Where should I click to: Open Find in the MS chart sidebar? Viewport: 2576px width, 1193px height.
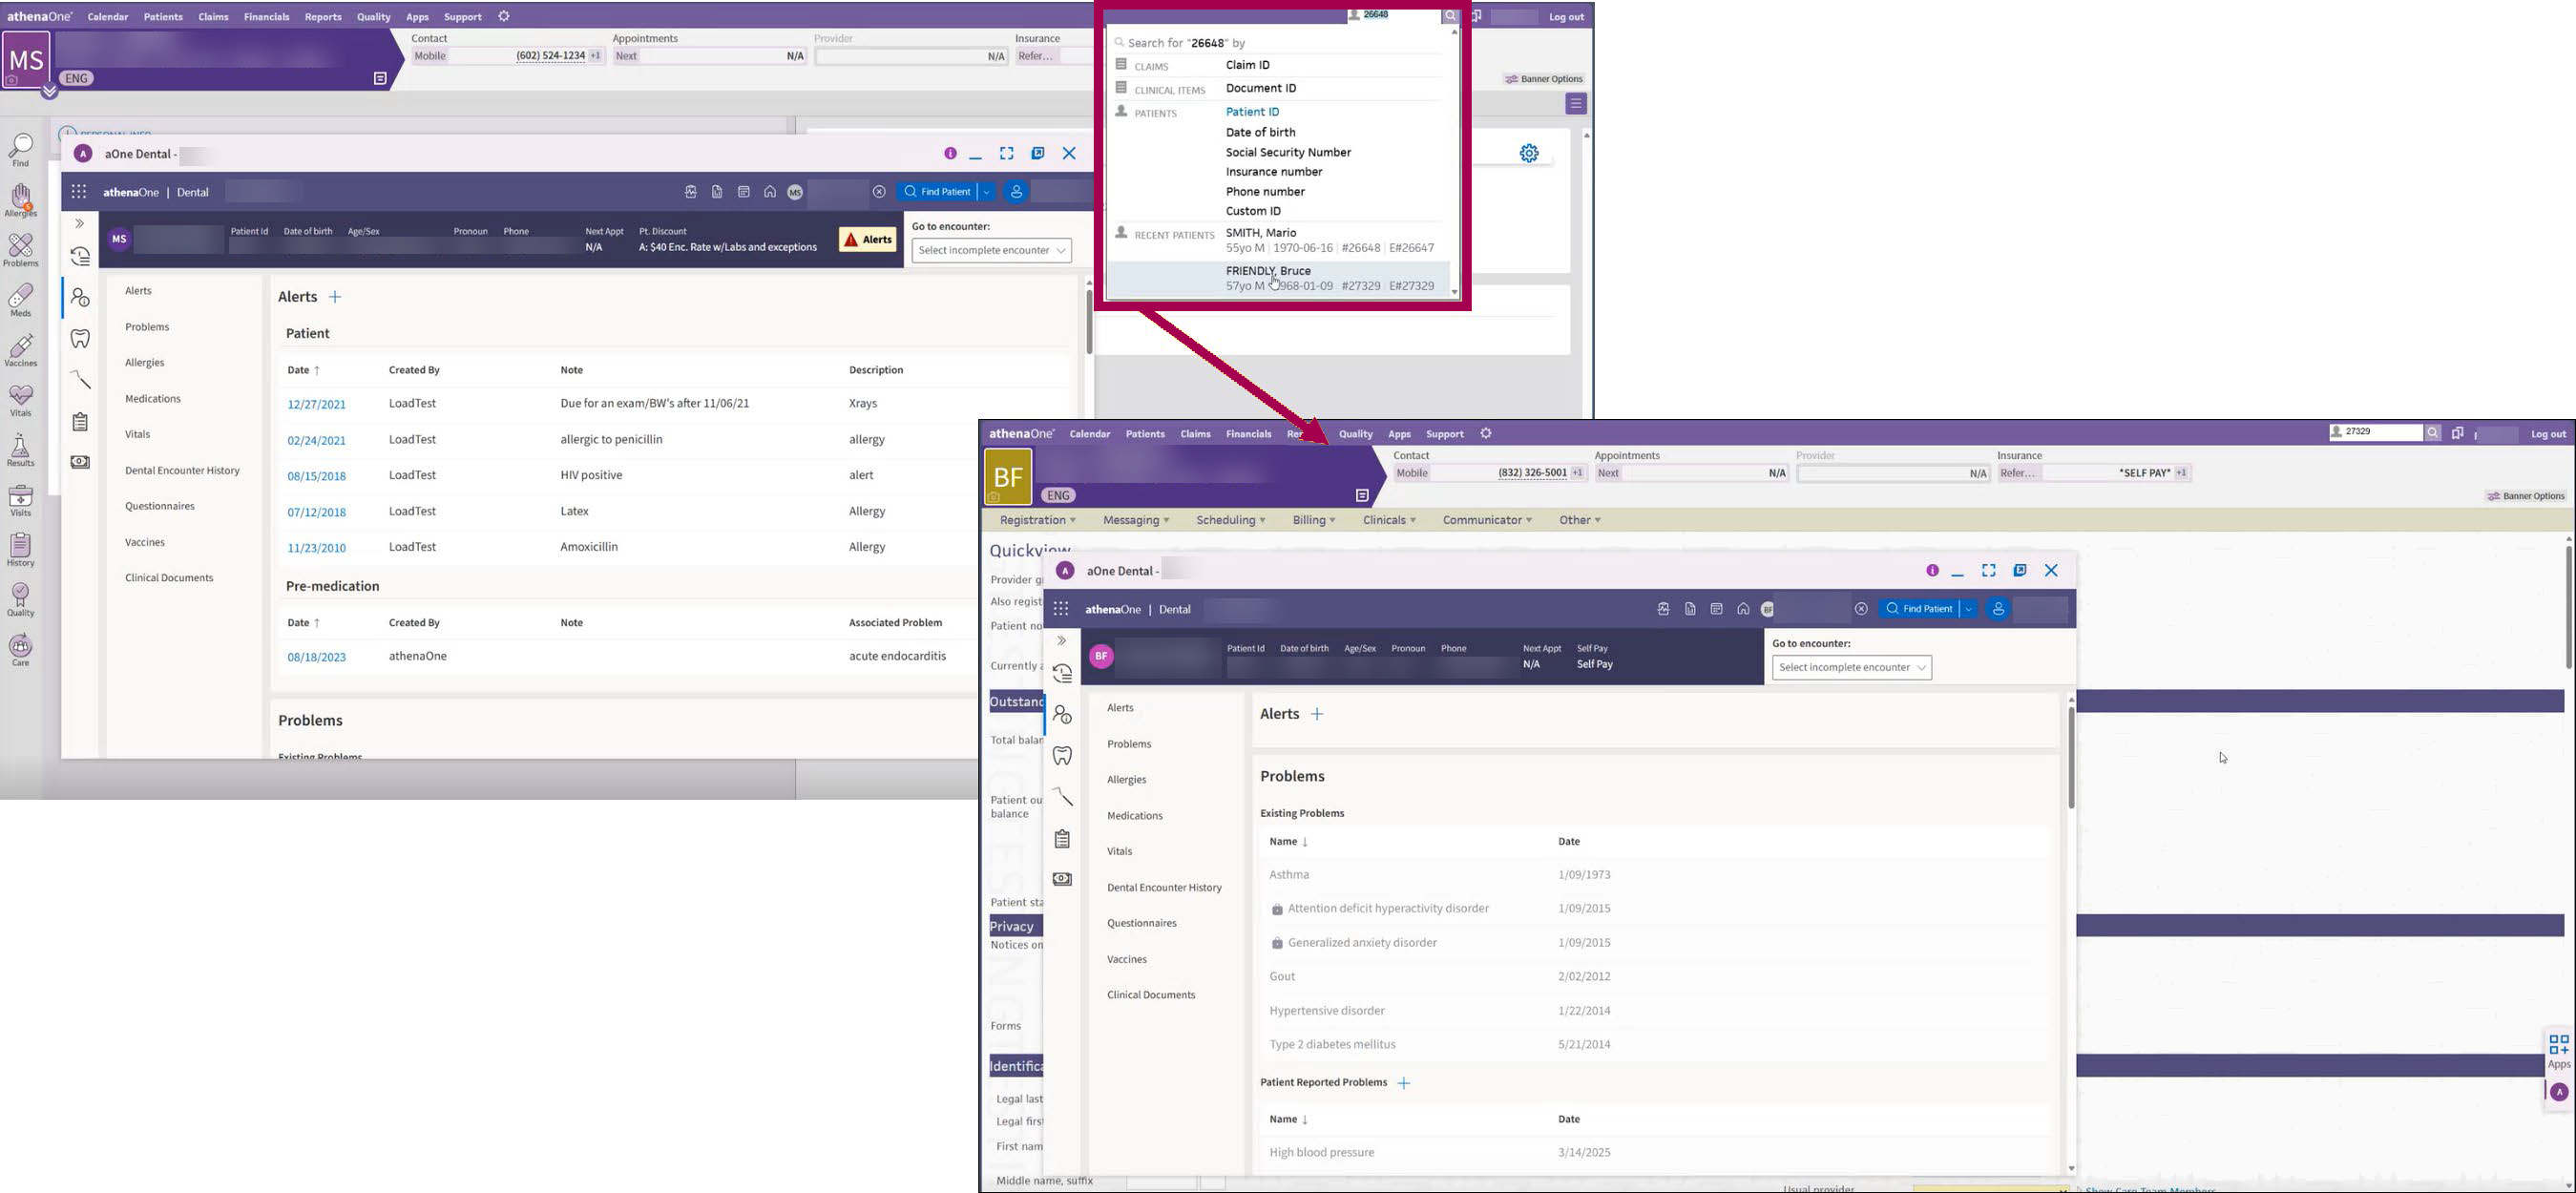pyautogui.click(x=21, y=151)
